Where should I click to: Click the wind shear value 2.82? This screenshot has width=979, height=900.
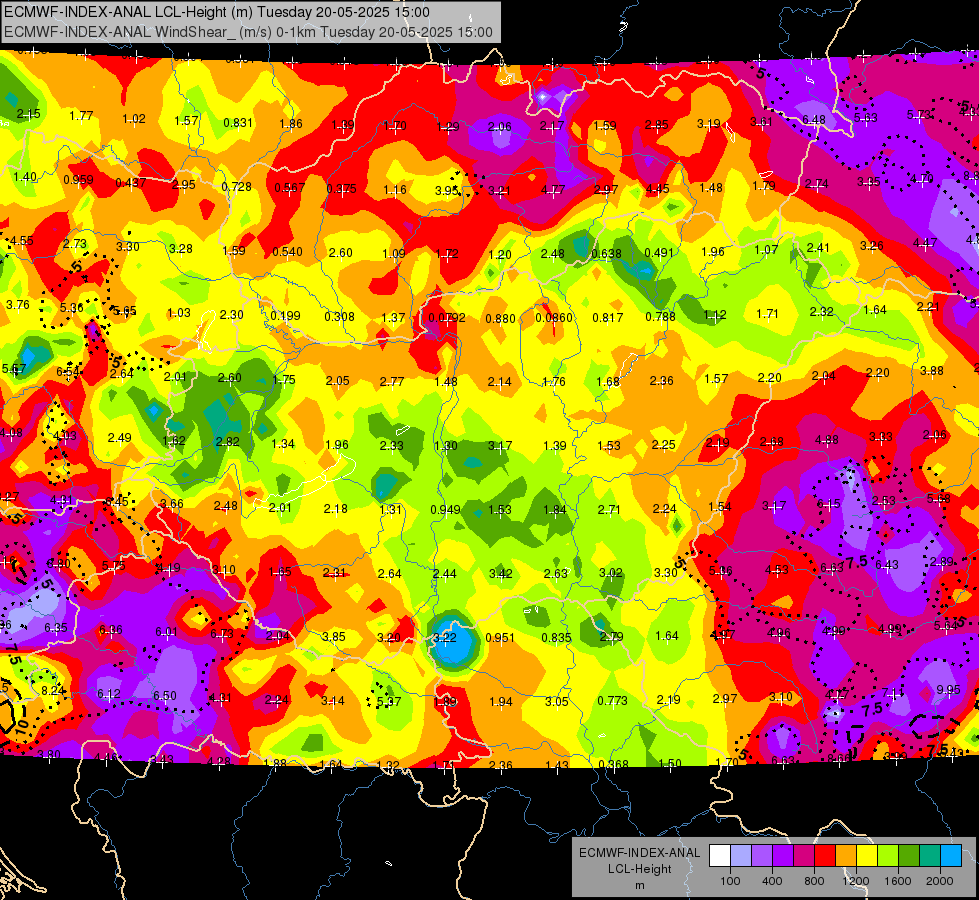click(227, 442)
